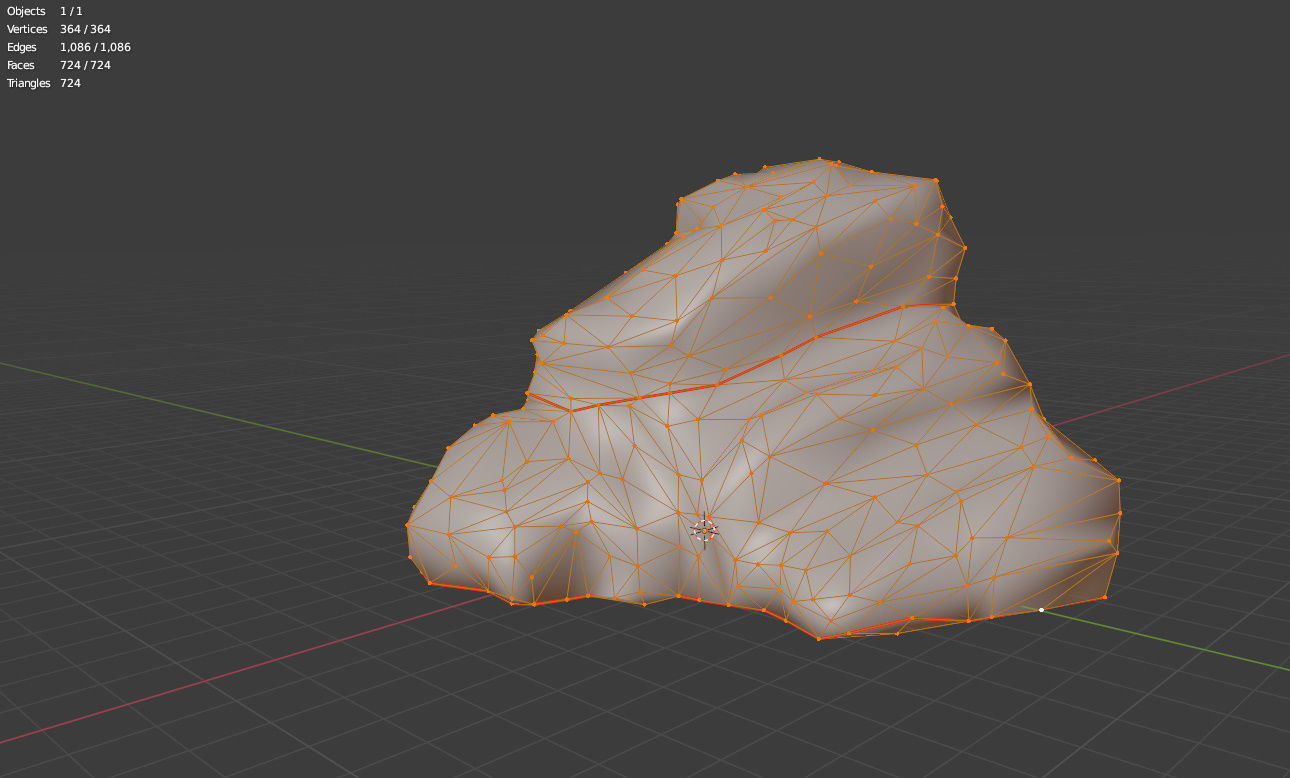Click the 3D cursor on the rock mesh
1290x778 pixels.
(x=704, y=530)
